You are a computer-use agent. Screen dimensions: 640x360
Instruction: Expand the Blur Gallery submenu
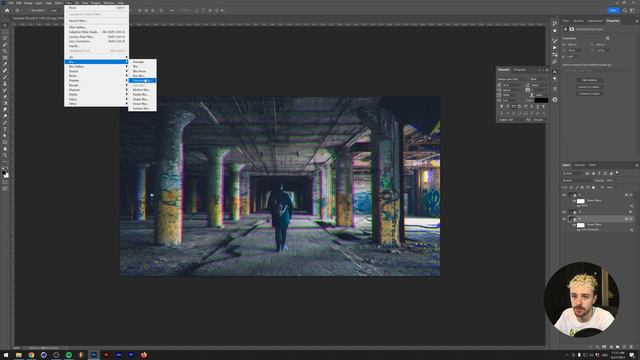[x=96, y=66]
